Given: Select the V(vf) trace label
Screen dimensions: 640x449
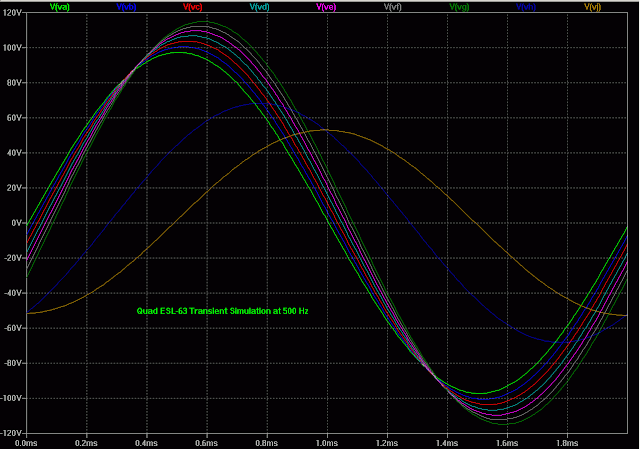Looking at the screenshot, I should tap(393, 7).
